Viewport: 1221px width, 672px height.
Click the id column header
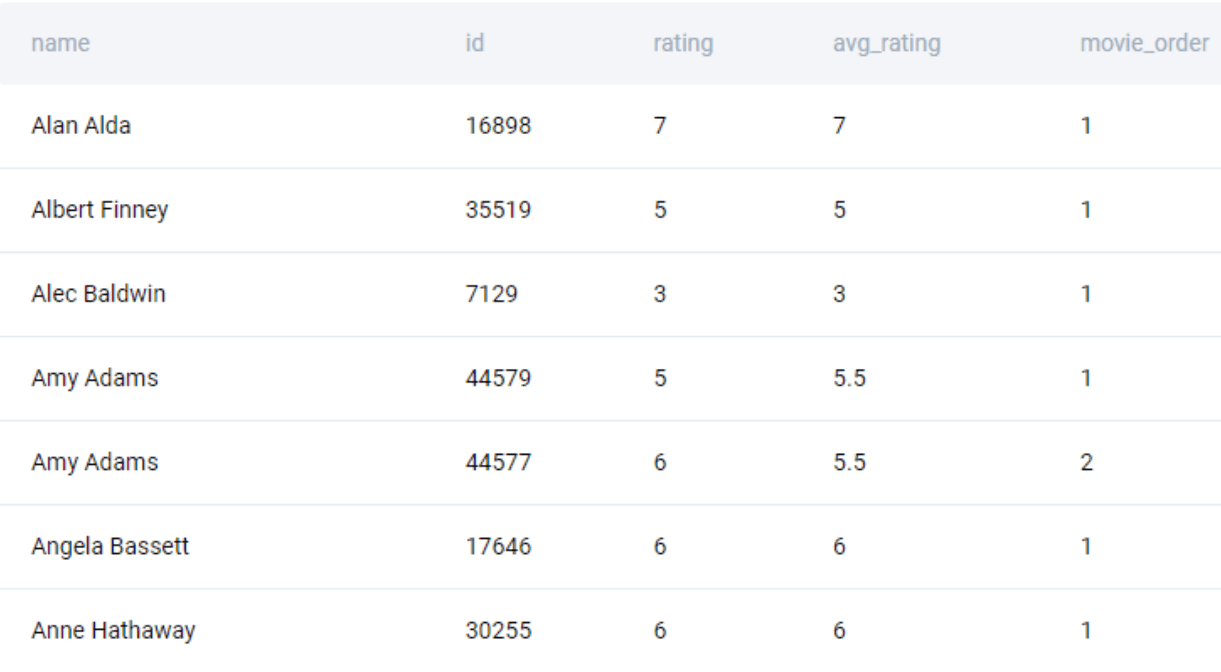click(x=475, y=44)
